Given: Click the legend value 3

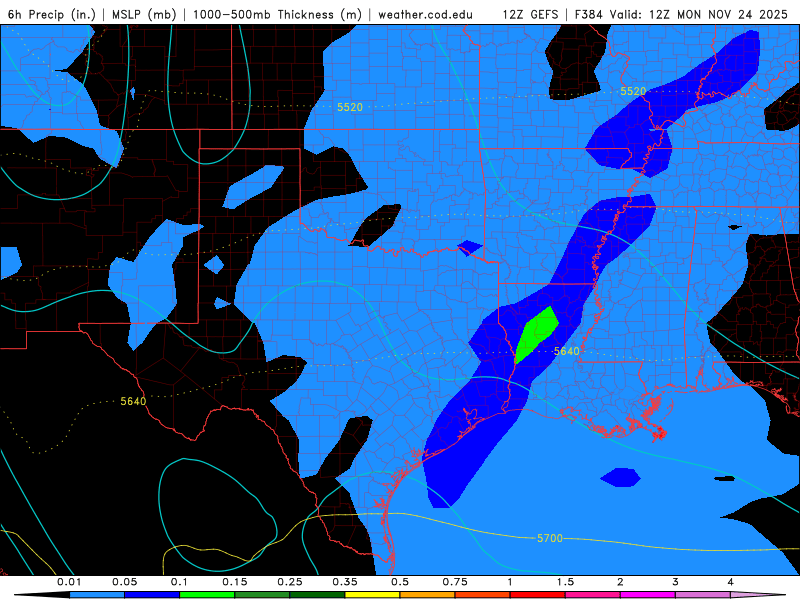Looking at the screenshot, I should click(675, 582).
